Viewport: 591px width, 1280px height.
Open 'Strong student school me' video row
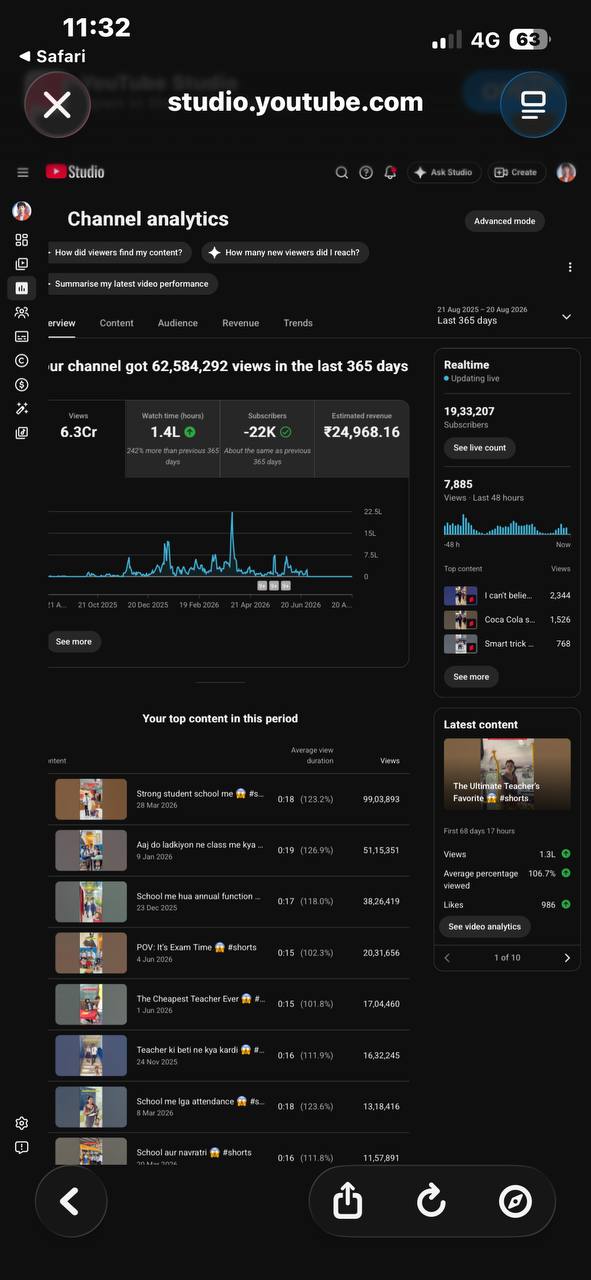click(228, 799)
